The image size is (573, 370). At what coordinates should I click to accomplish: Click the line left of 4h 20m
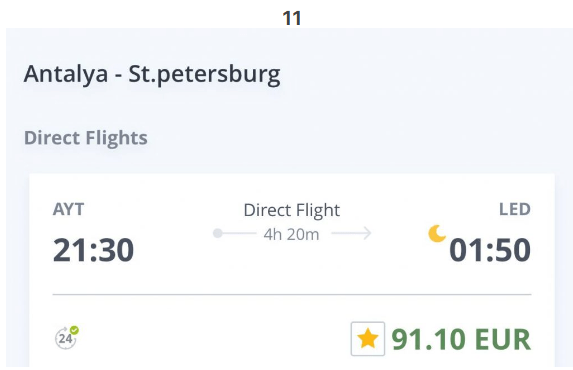(237, 233)
